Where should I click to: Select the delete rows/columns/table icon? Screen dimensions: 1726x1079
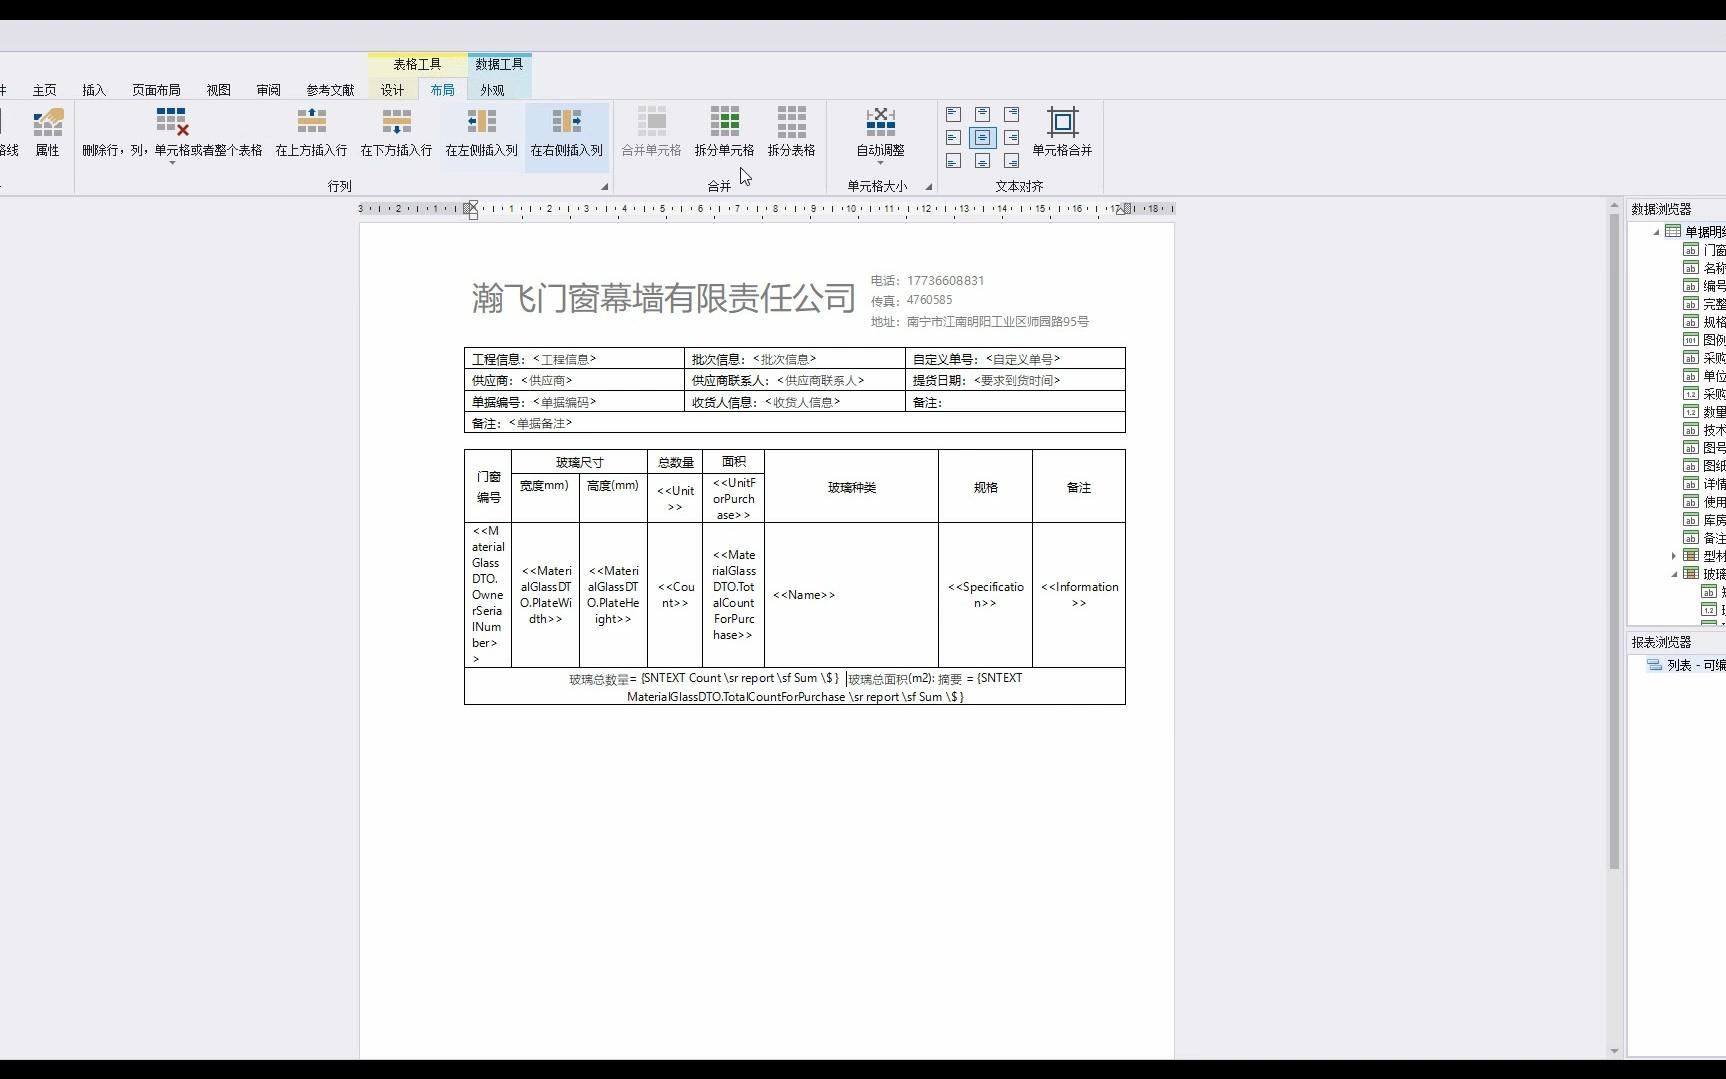coord(172,122)
